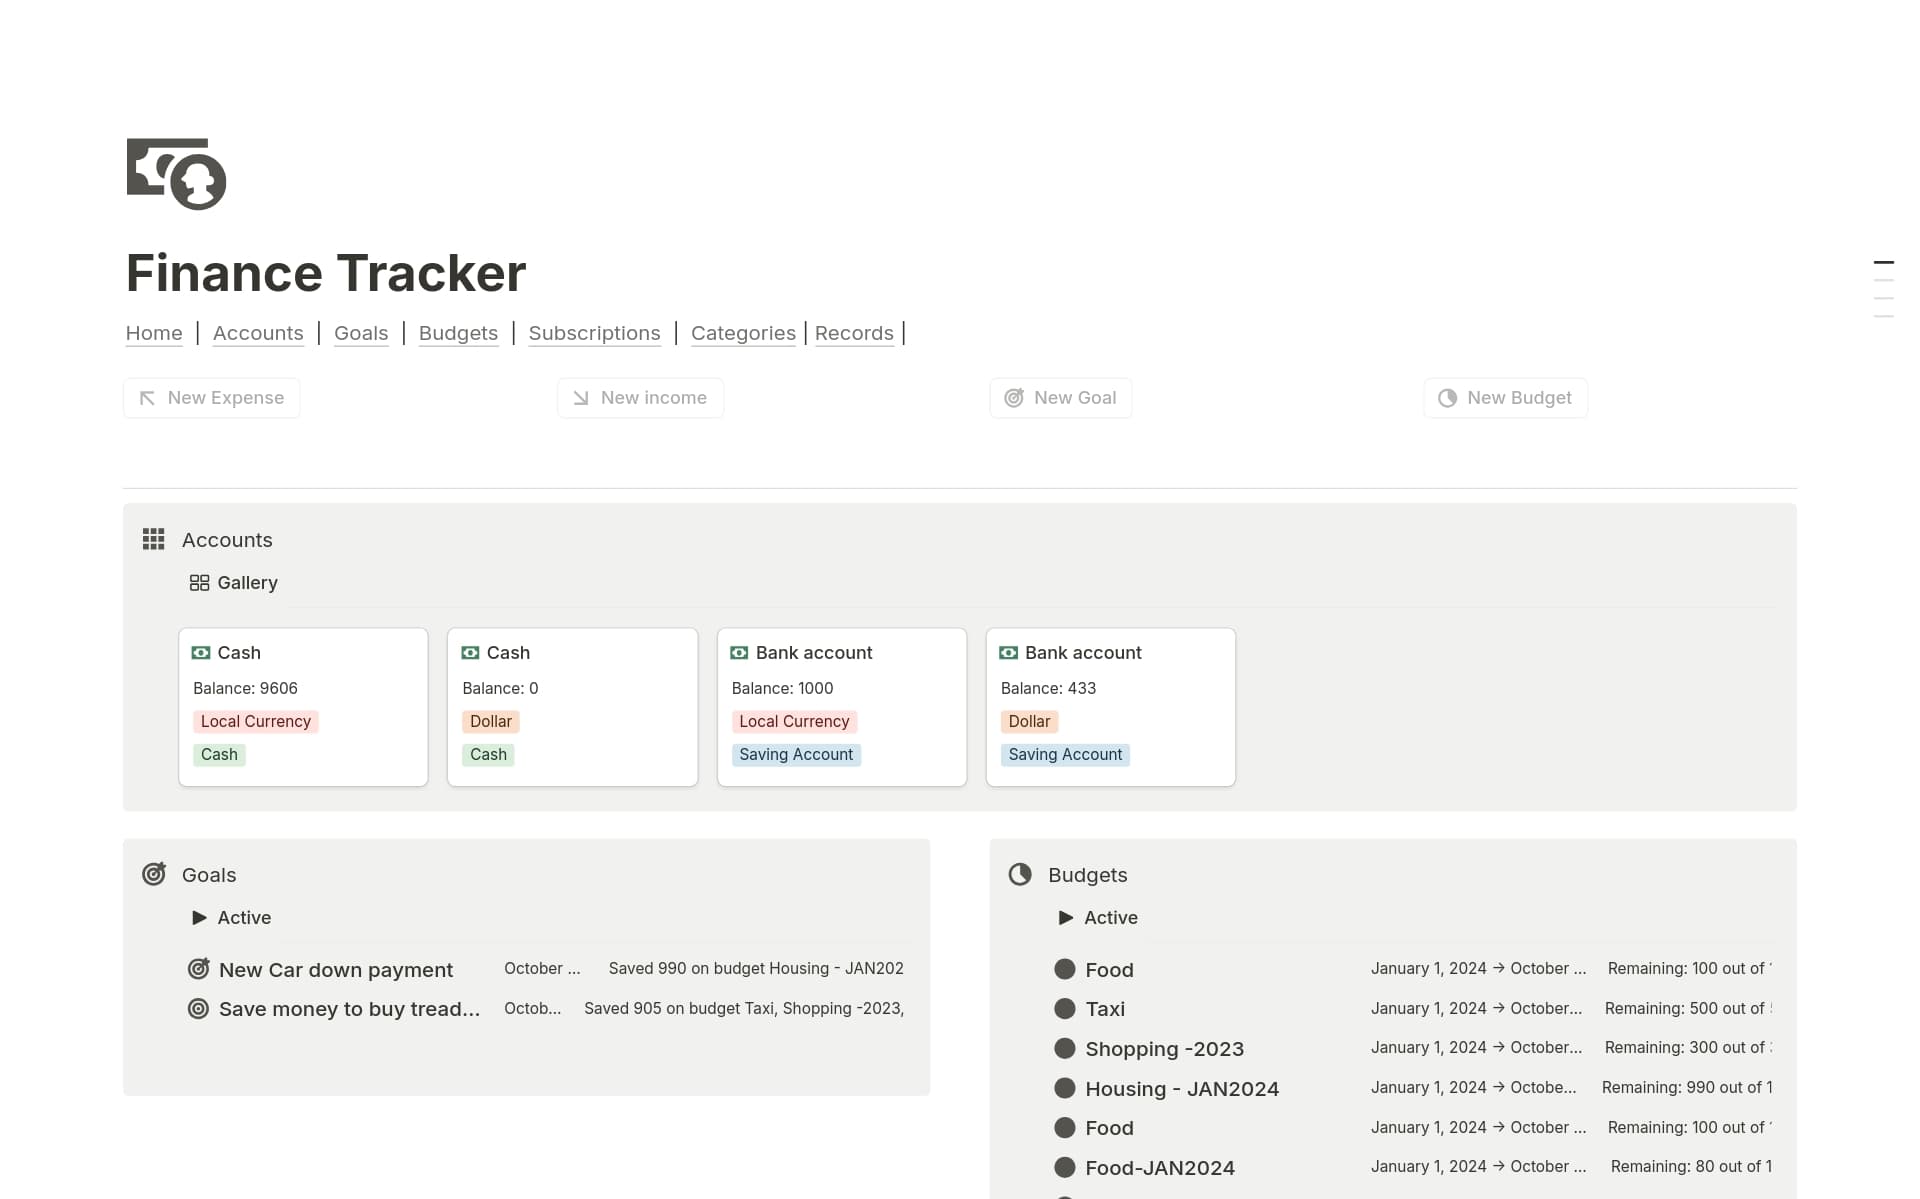This screenshot has height=1199, width=1920.
Task: Expand the Active toggle under Budgets
Action: click(1066, 918)
